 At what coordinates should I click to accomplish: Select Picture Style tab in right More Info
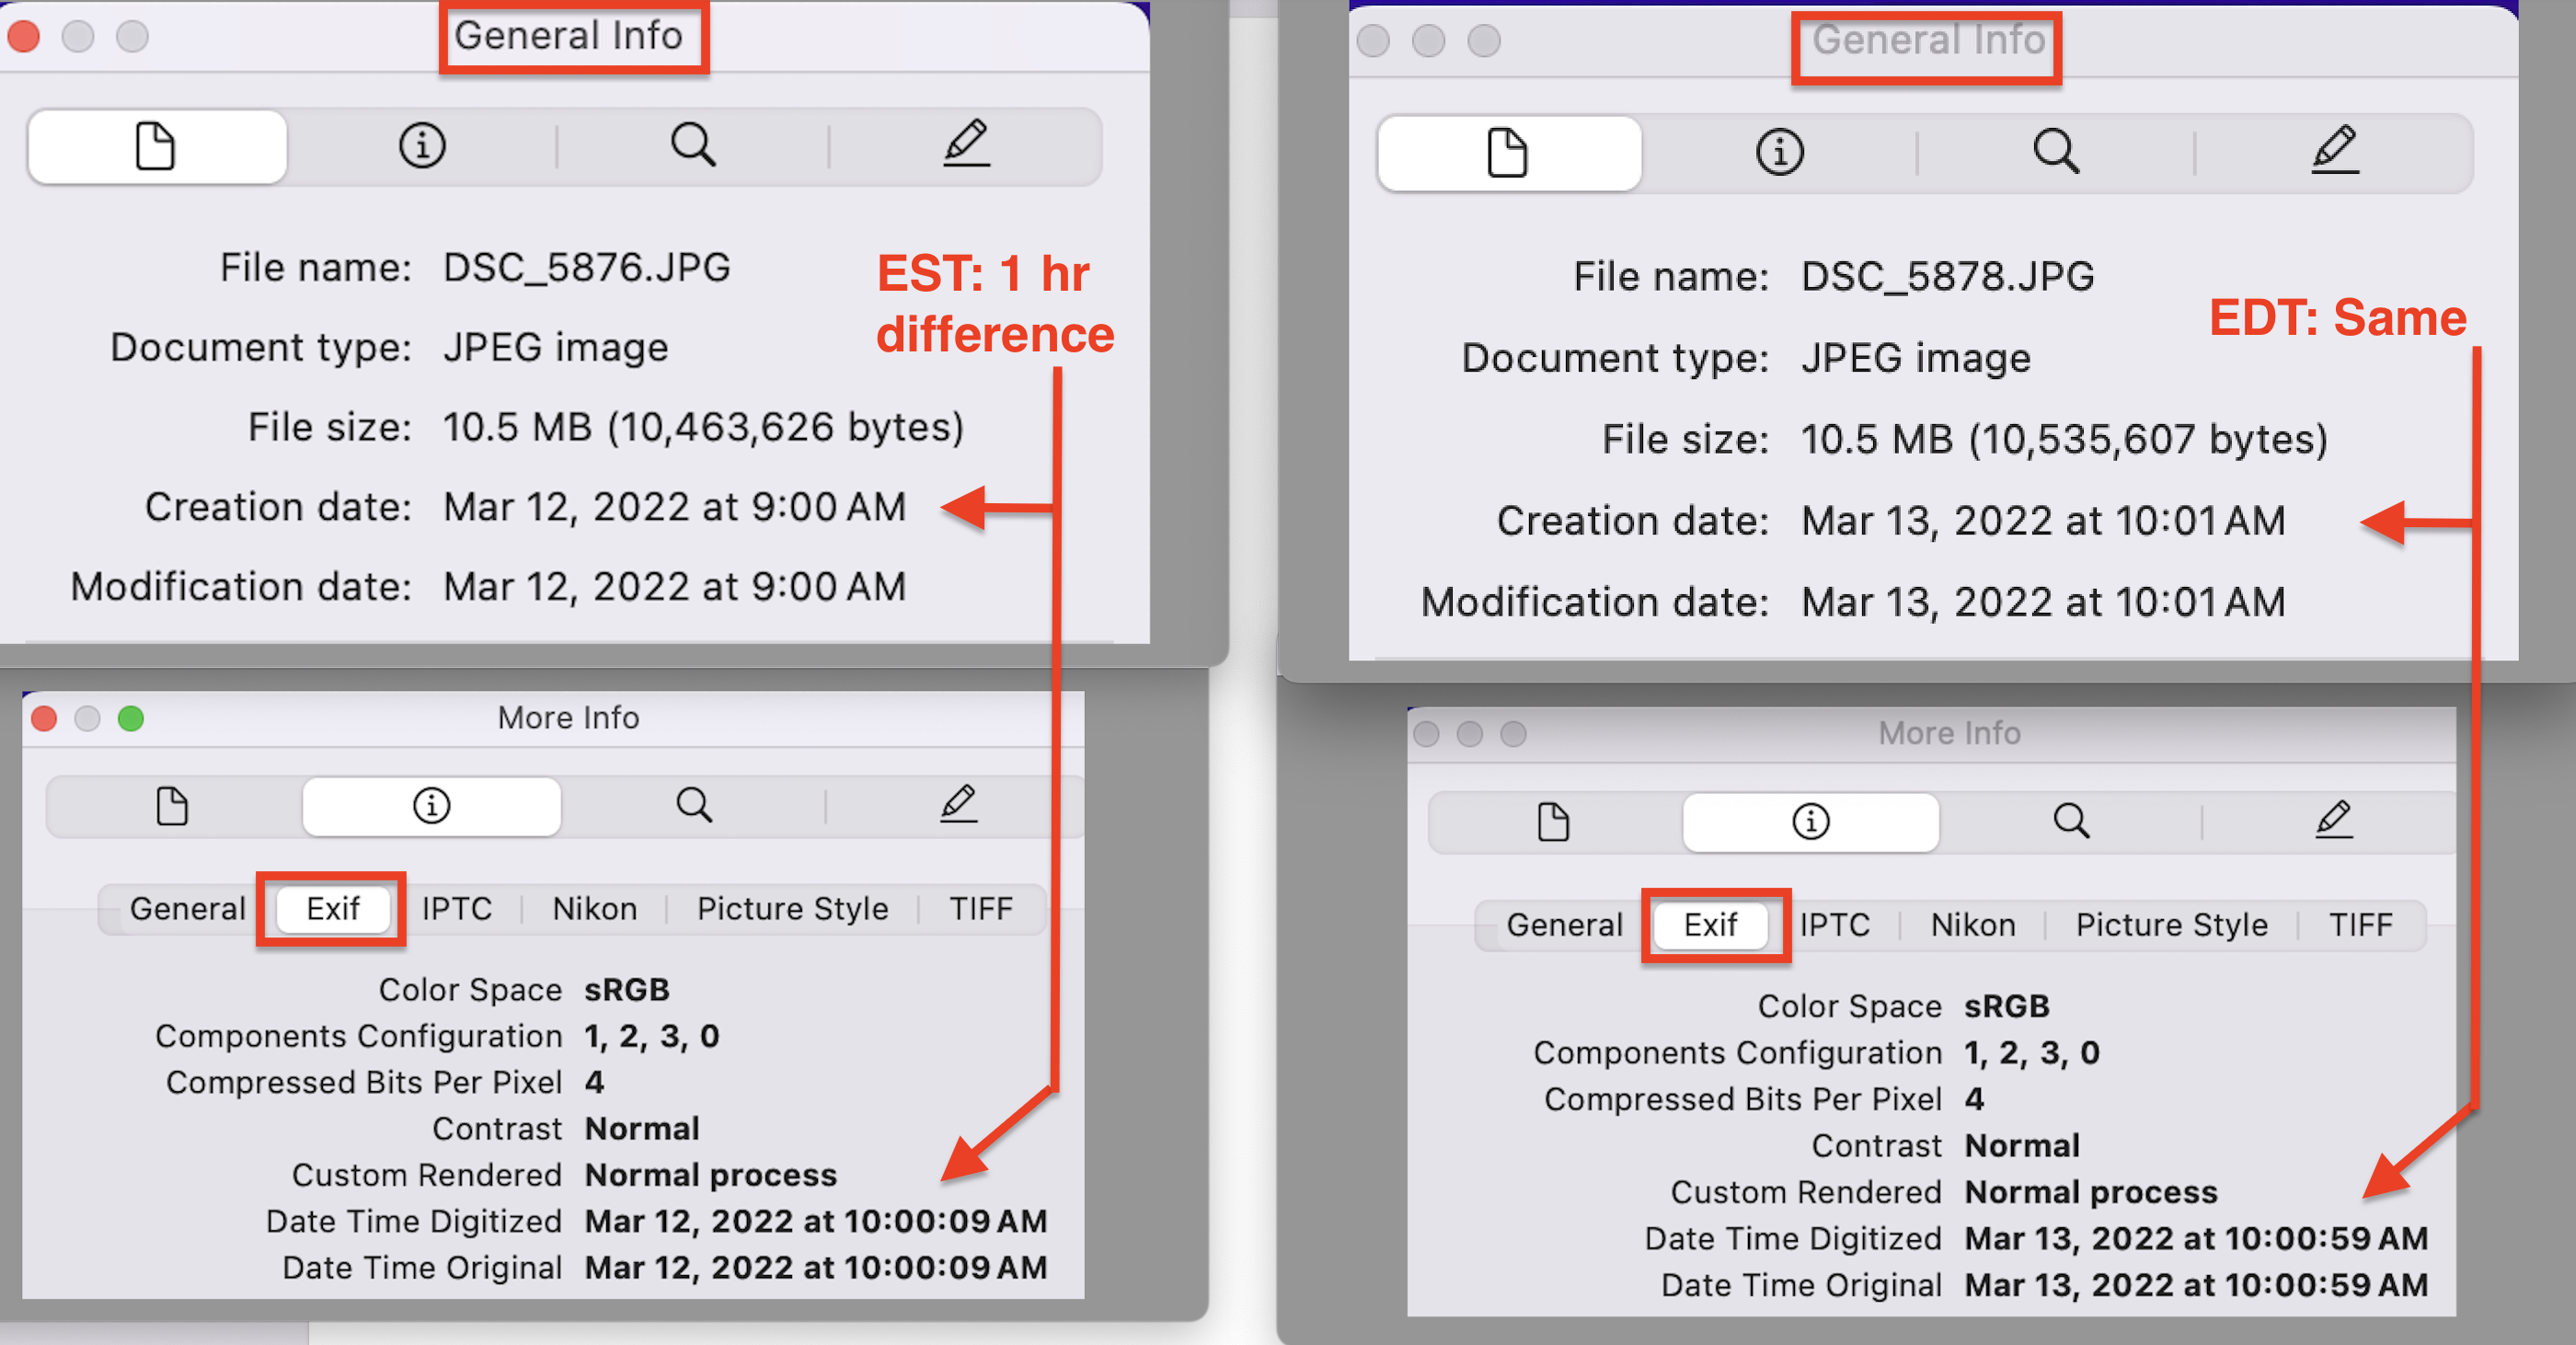click(2171, 925)
